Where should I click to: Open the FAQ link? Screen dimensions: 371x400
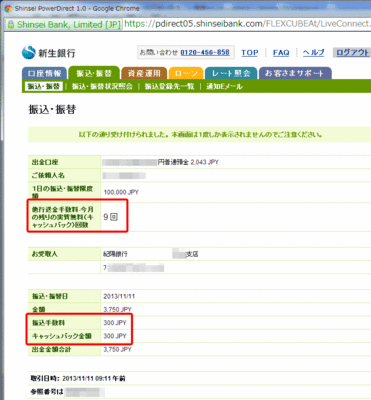pyautogui.click(x=281, y=53)
